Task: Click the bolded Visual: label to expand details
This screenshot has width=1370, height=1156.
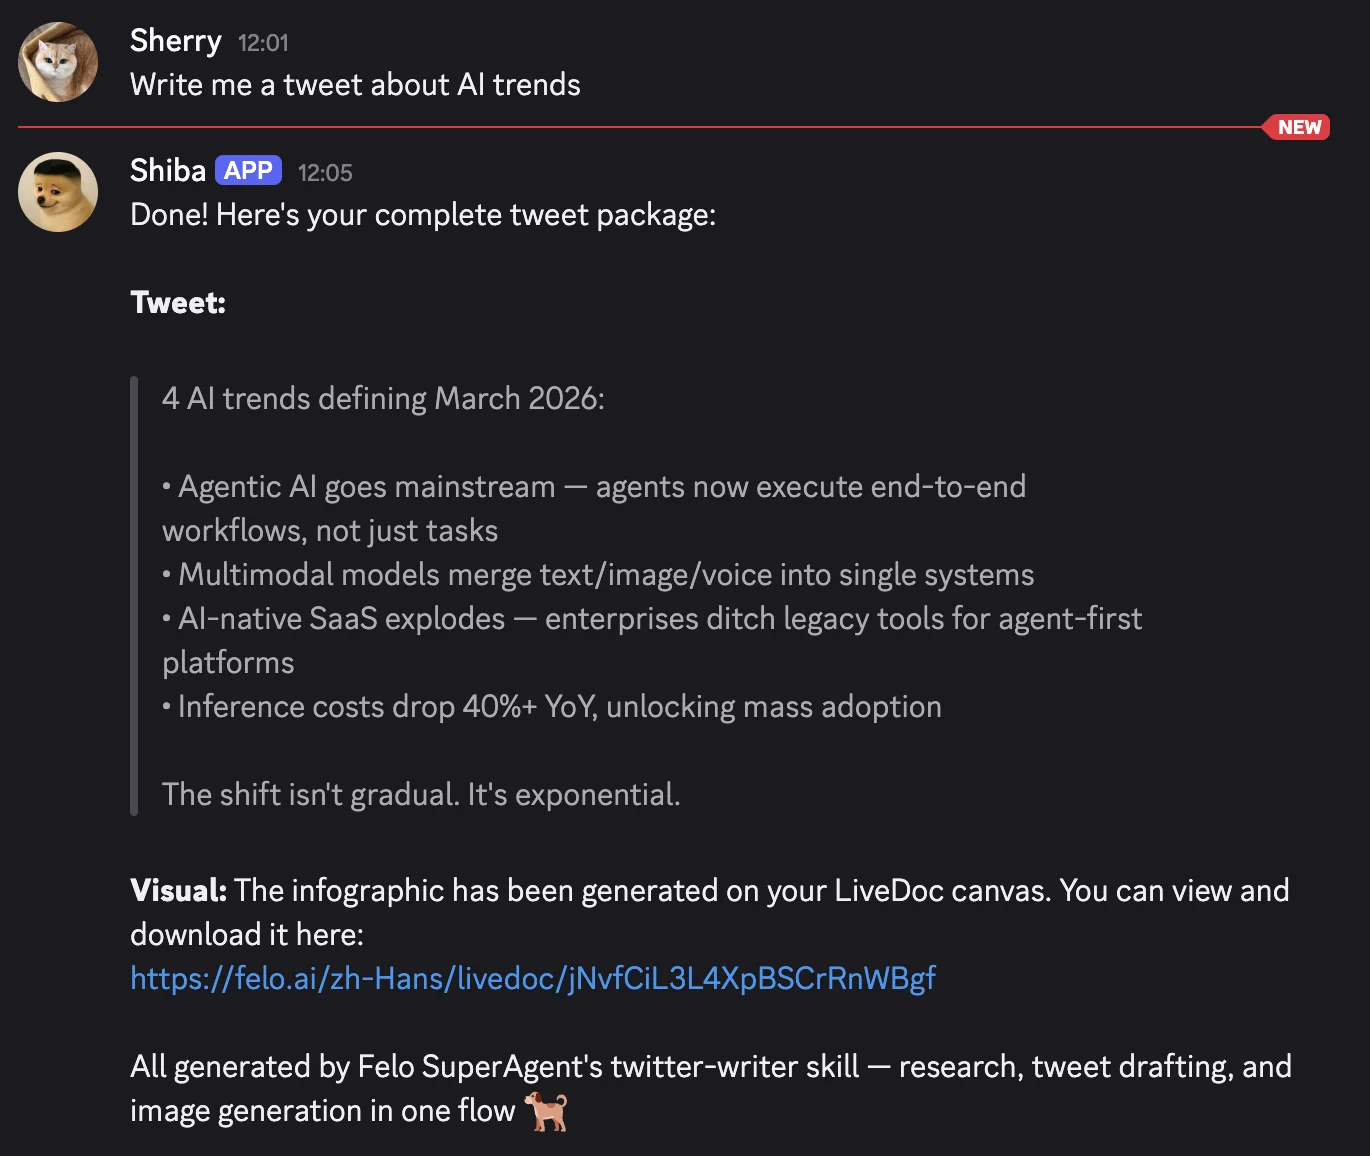Action: coord(177,890)
